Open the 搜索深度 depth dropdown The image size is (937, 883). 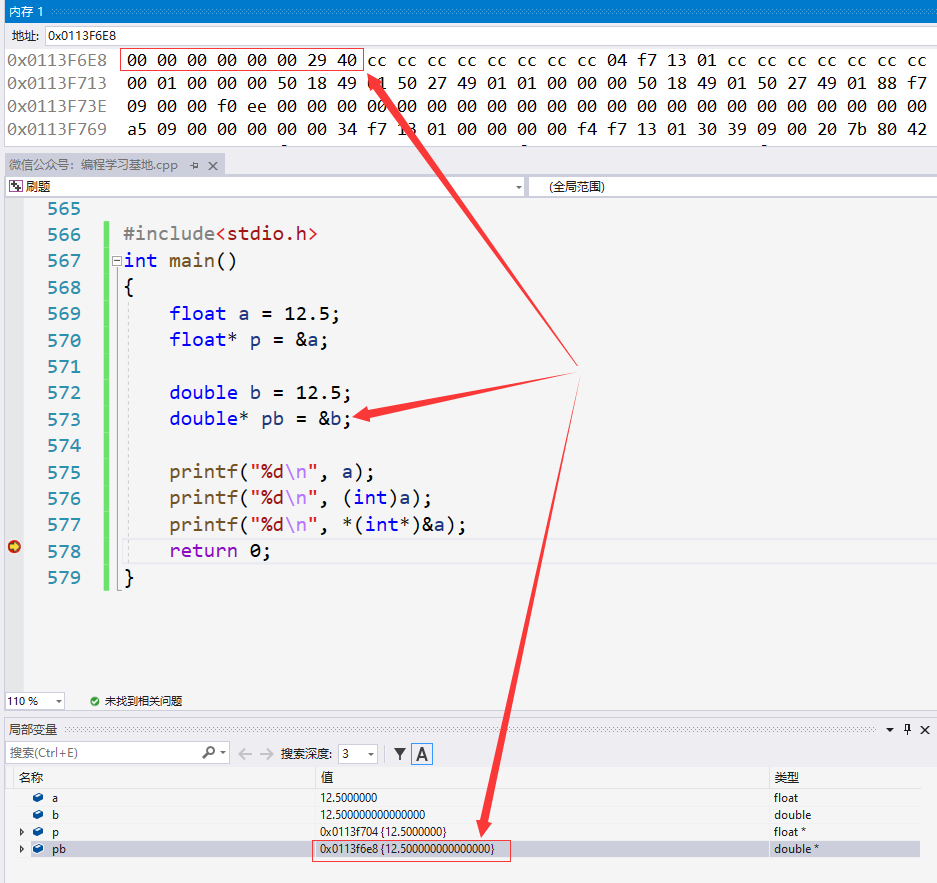point(371,754)
